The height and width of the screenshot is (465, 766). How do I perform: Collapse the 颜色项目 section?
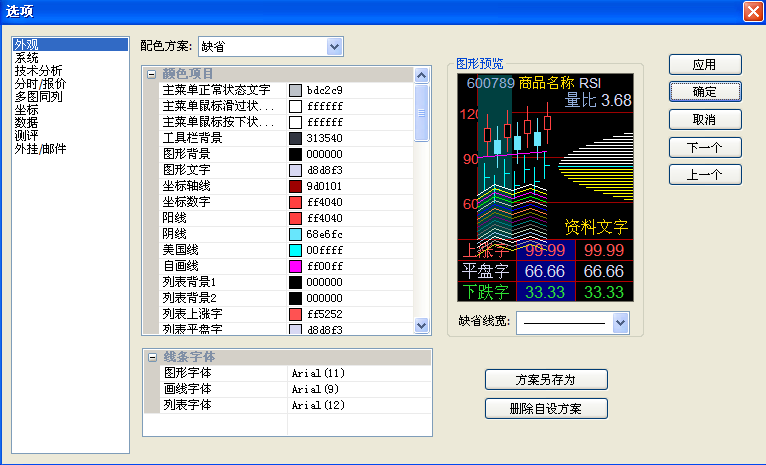pyautogui.click(x=151, y=74)
